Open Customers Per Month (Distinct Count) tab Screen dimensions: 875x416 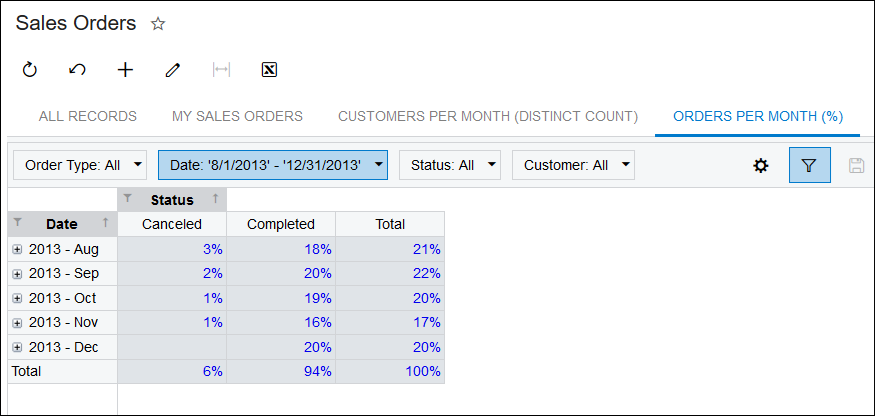click(x=488, y=116)
